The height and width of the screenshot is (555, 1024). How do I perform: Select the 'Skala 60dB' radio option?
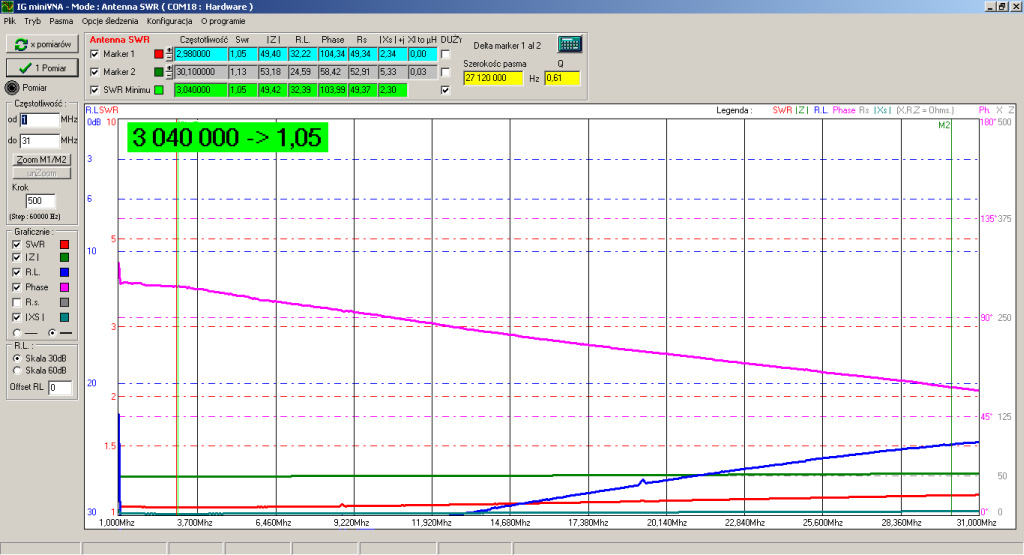point(15,370)
